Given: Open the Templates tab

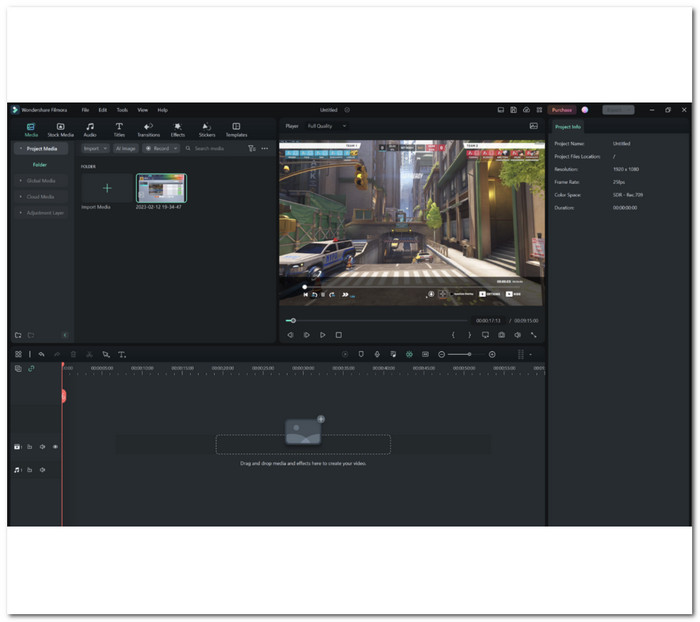Looking at the screenshot, I should pyautogui.click(x=236, y=130).
